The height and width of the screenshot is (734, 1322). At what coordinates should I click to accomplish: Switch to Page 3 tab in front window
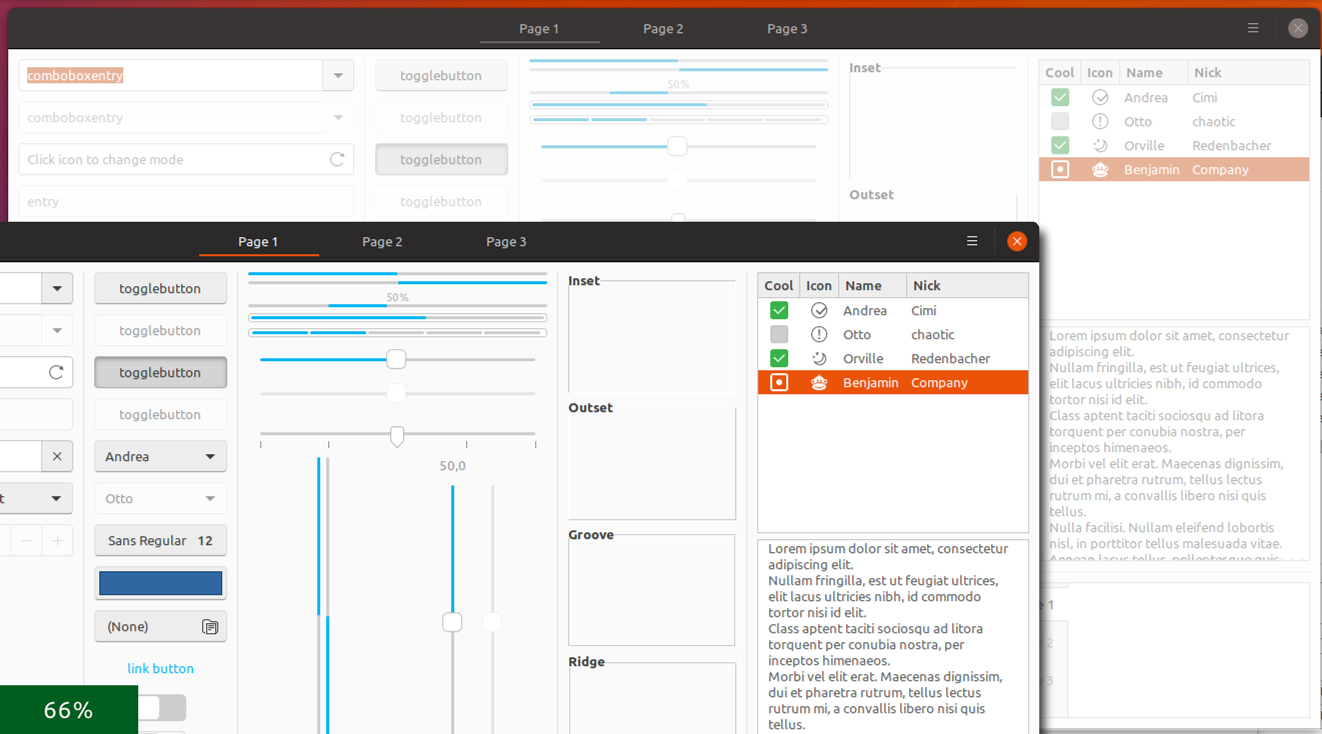[506, 241]
